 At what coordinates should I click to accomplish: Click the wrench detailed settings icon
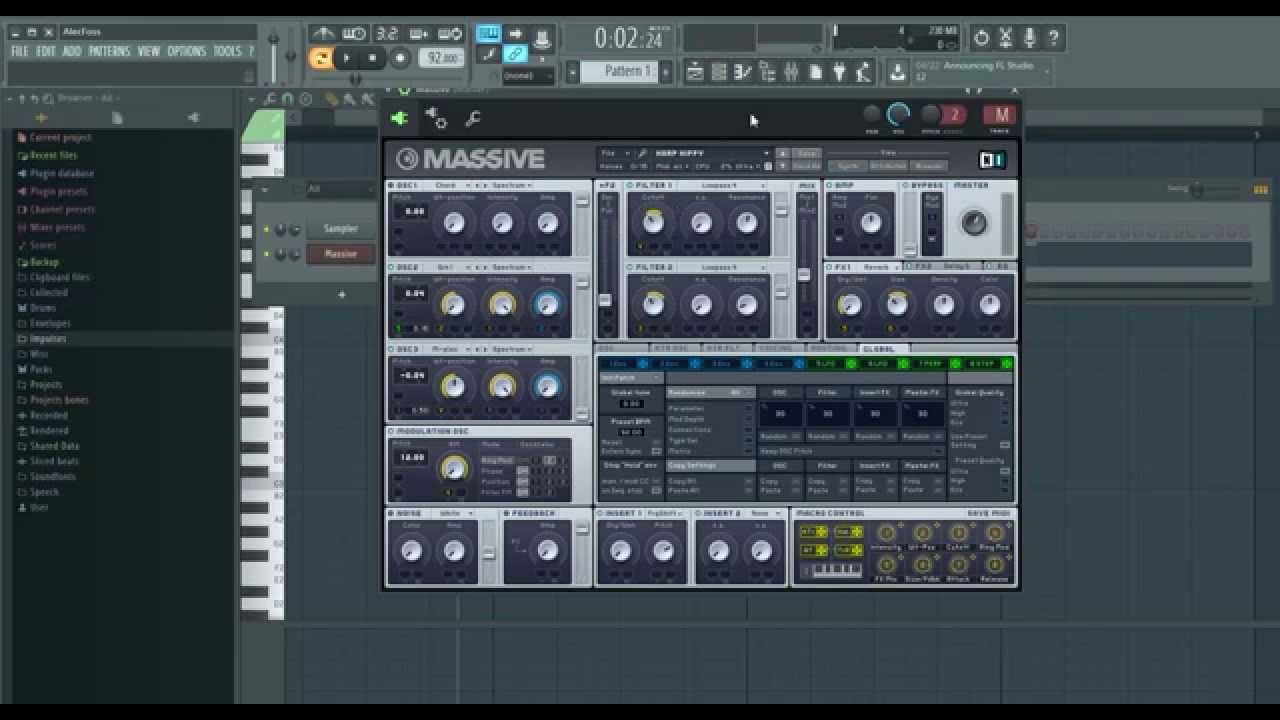click(473, 118)
